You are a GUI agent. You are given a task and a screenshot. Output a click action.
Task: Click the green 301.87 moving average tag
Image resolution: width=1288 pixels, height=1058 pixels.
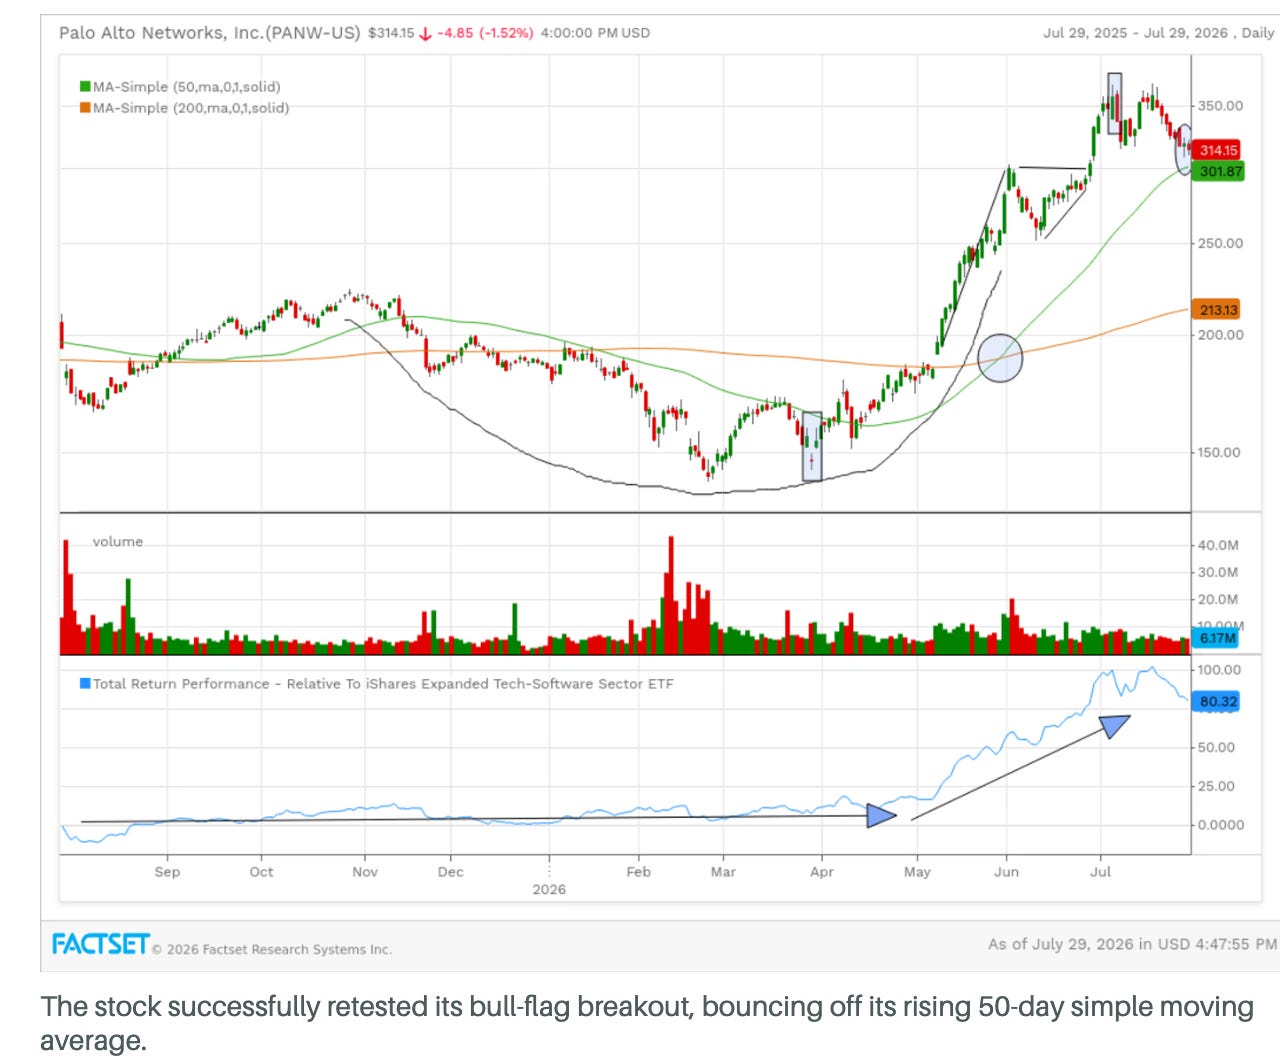click(x=1219, y=171)
